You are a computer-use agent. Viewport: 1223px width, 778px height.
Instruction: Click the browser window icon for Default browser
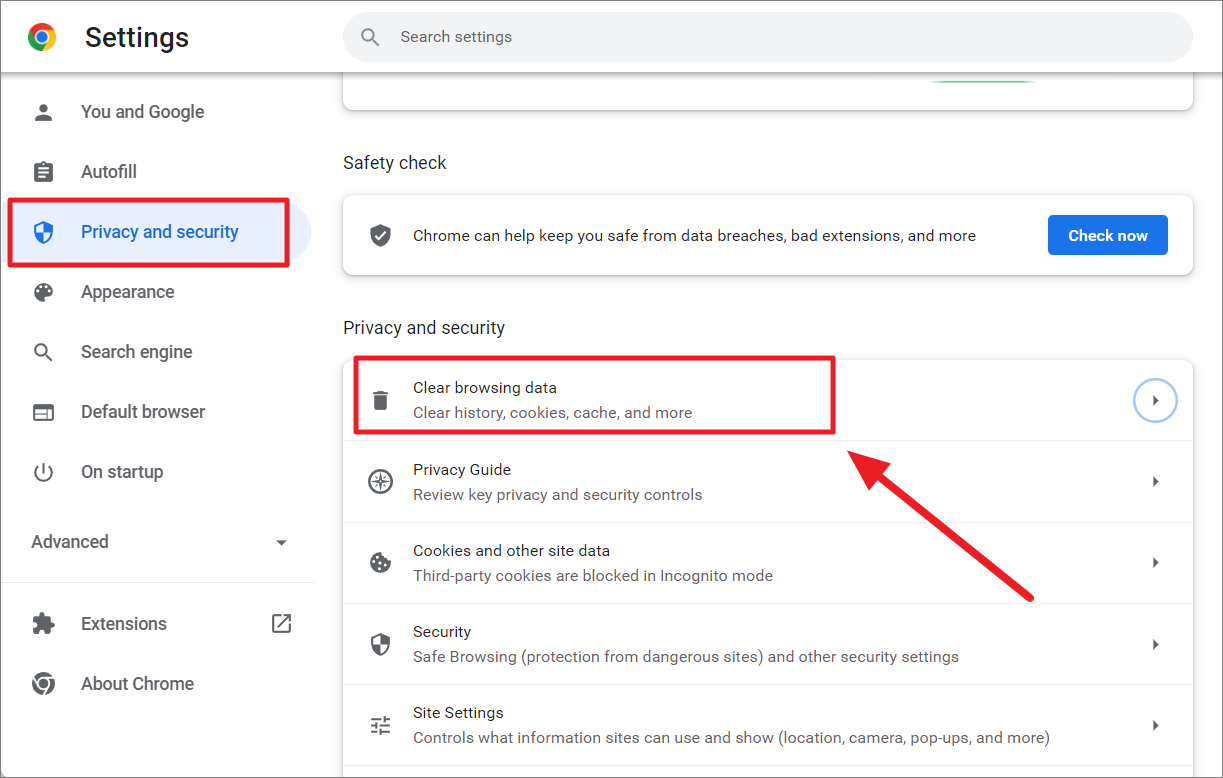coord(43,412)
